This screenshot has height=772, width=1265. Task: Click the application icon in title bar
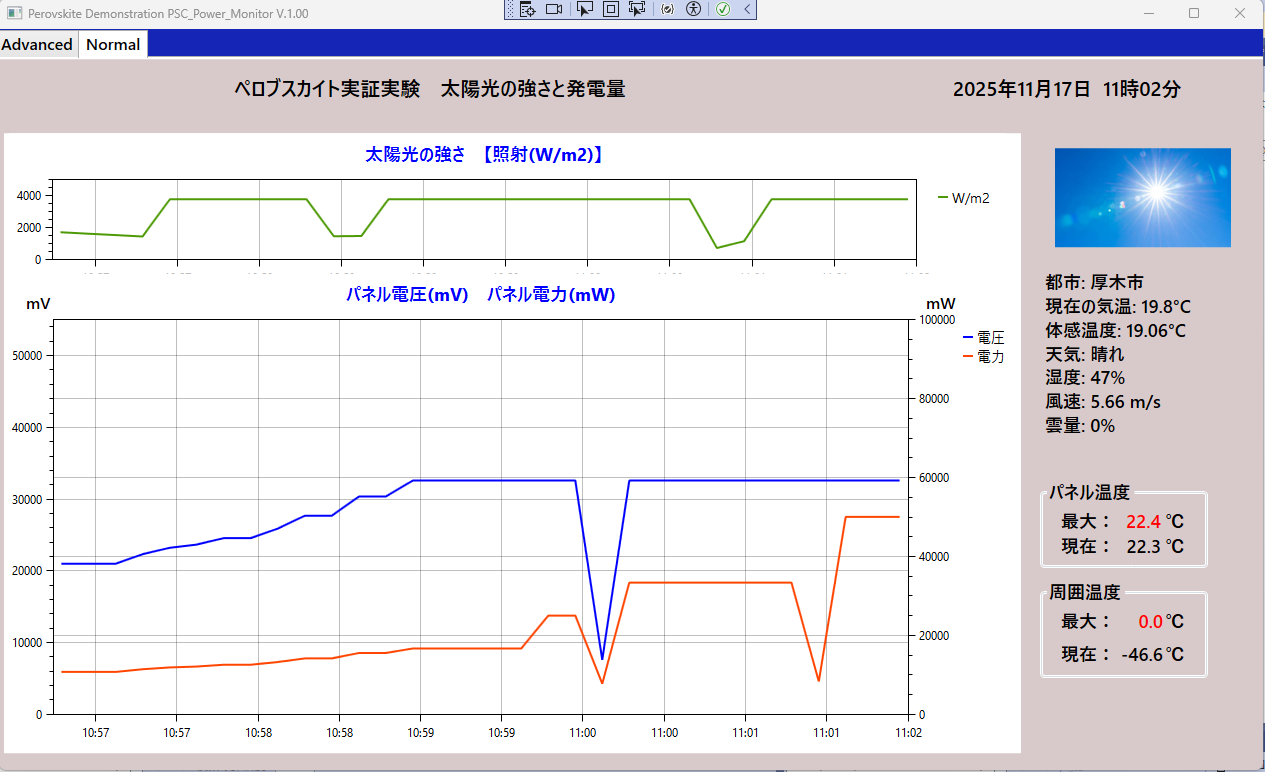14,13
